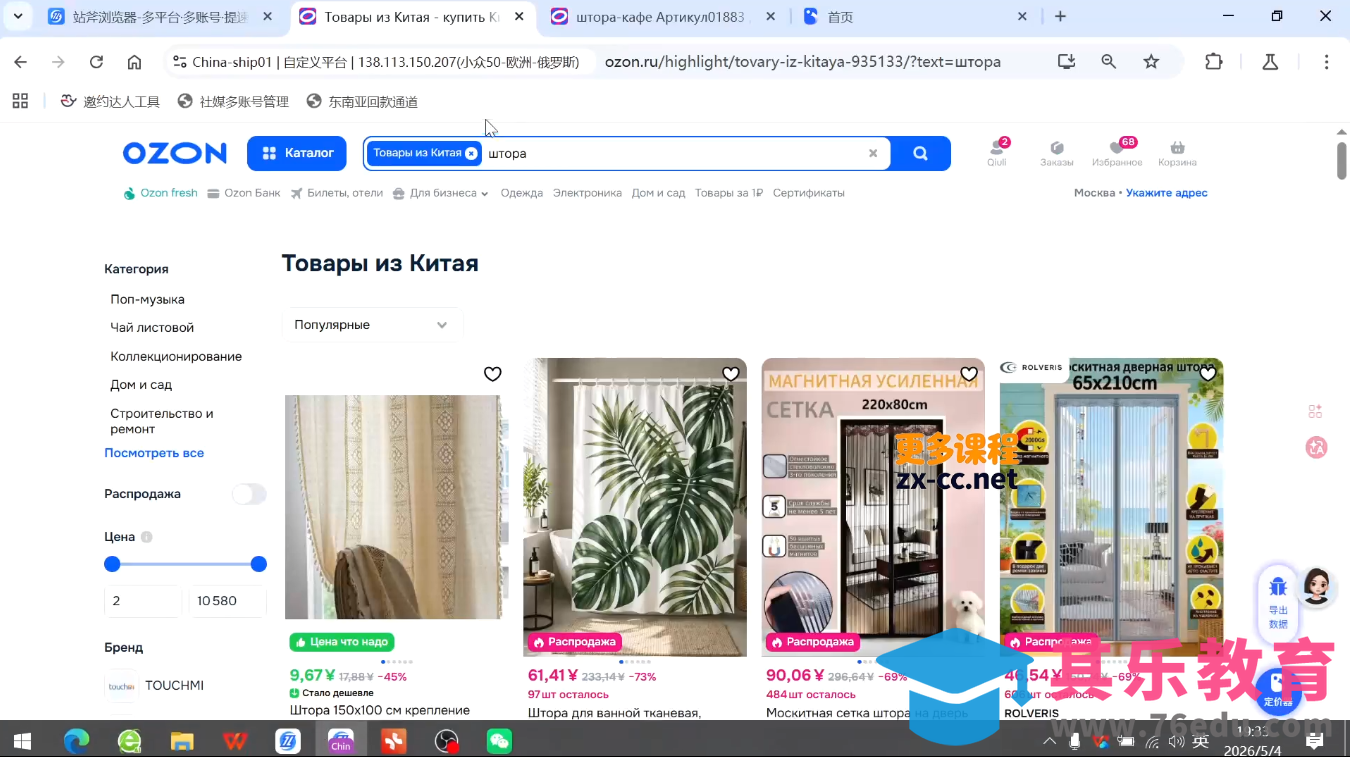1350x757 pixels.
Task: Open the browser home page
Action: tap(134, 62)
